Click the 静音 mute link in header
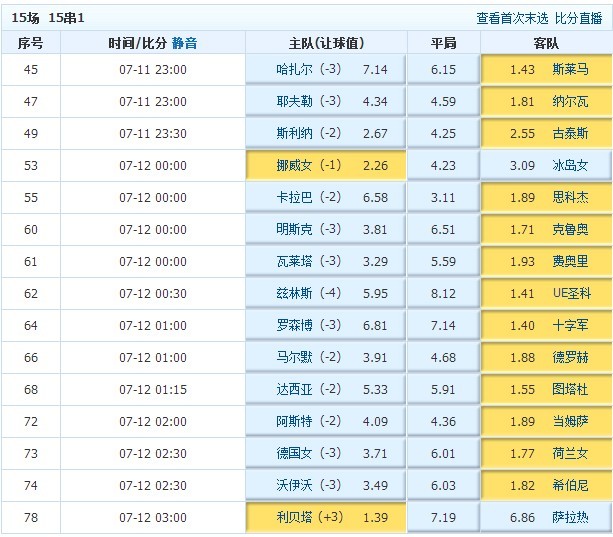Image resolution: width=613 pixels, height=537 pixels. pyautogui.click(x=184, y=43)
